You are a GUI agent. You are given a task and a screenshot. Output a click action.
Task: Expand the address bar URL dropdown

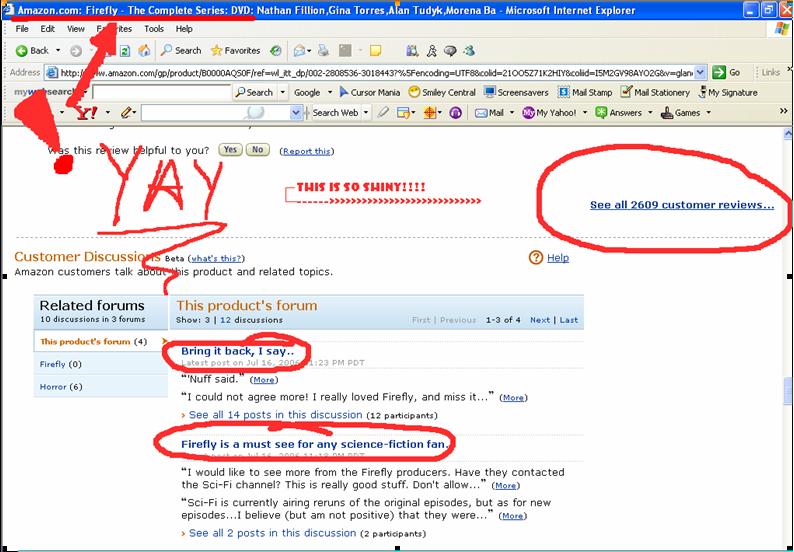[x=700, y=72]
